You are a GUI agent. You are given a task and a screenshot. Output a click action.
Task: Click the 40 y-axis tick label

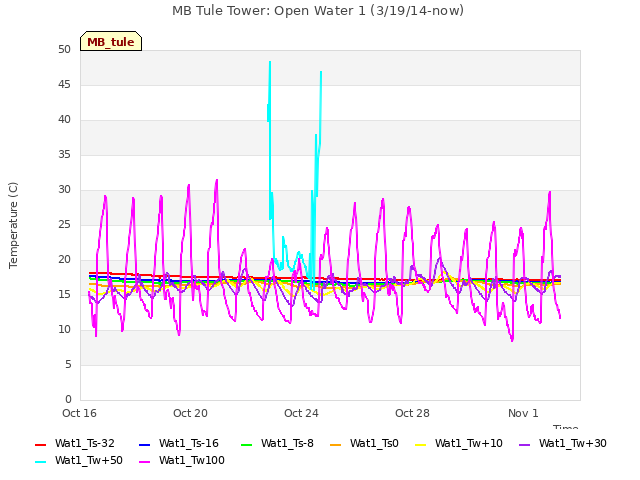(x=64, y=120)
